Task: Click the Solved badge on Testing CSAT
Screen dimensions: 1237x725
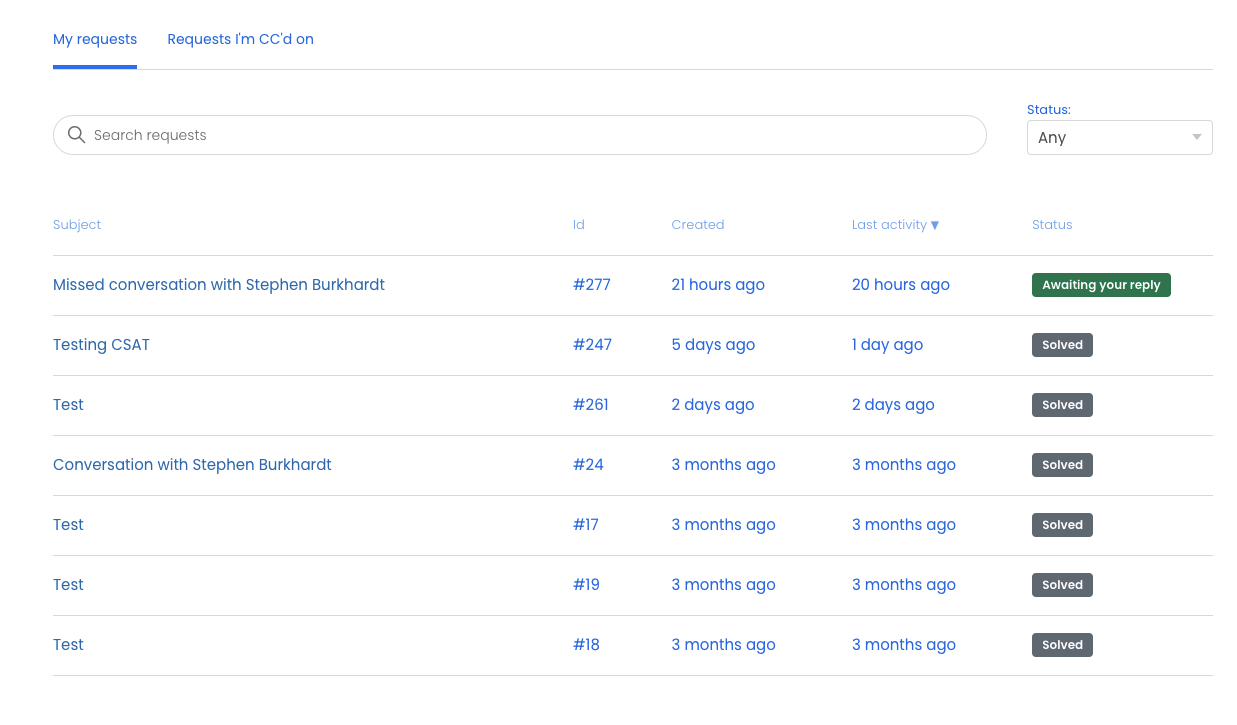Action: point(1061,344)
